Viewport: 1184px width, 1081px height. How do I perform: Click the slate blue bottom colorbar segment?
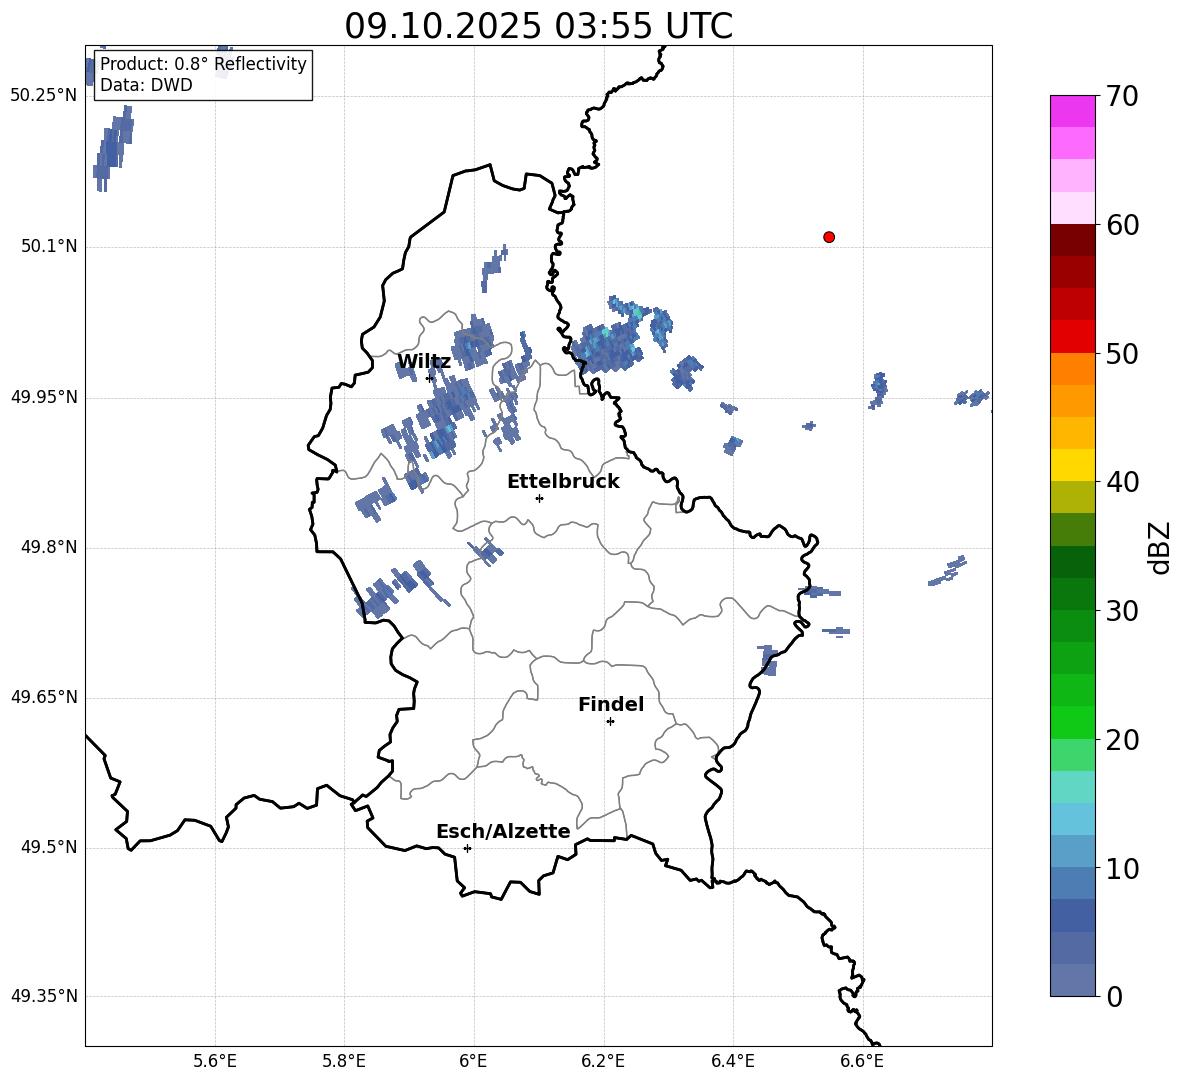1072,980
